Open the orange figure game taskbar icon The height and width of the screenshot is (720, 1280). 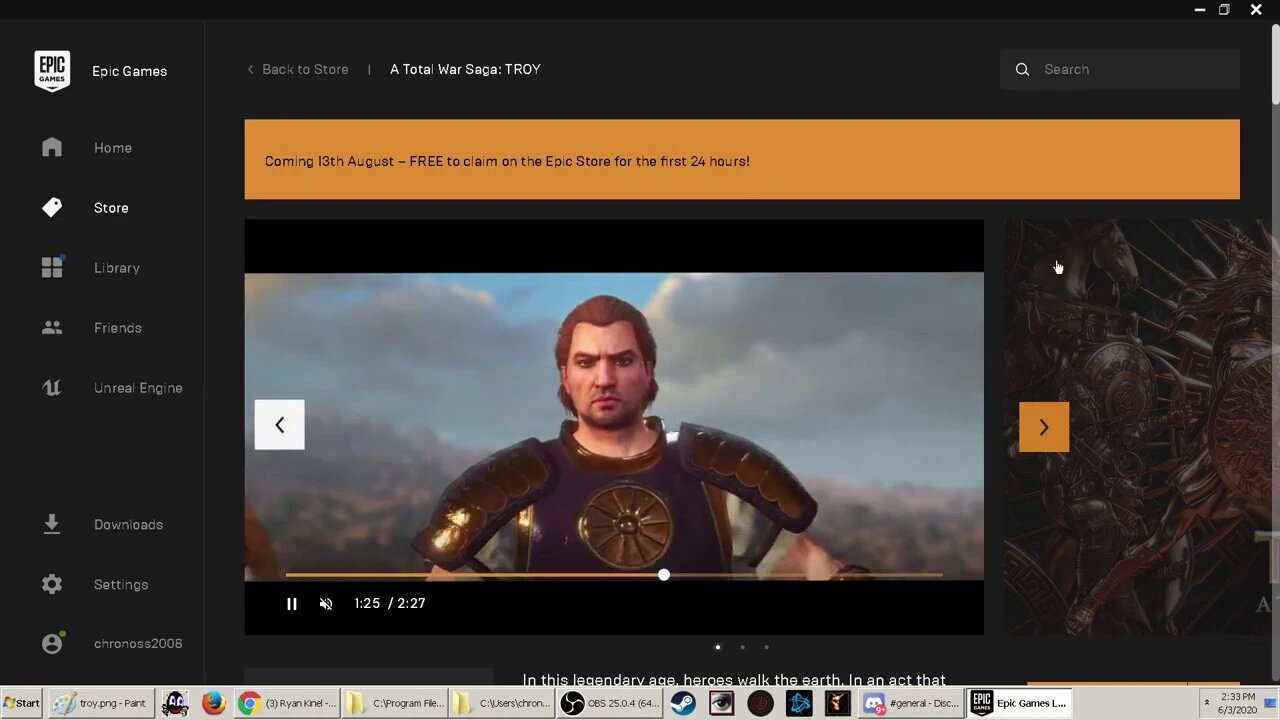(837, 703)
